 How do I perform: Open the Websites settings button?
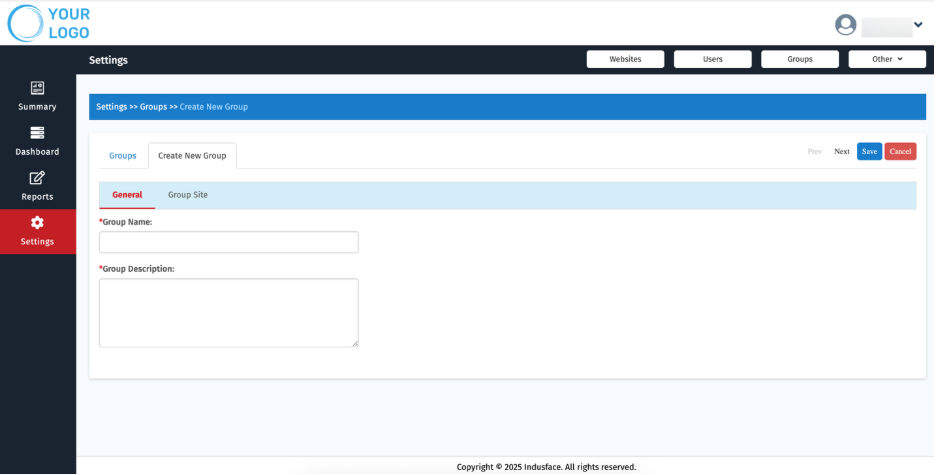coord(625,59)
